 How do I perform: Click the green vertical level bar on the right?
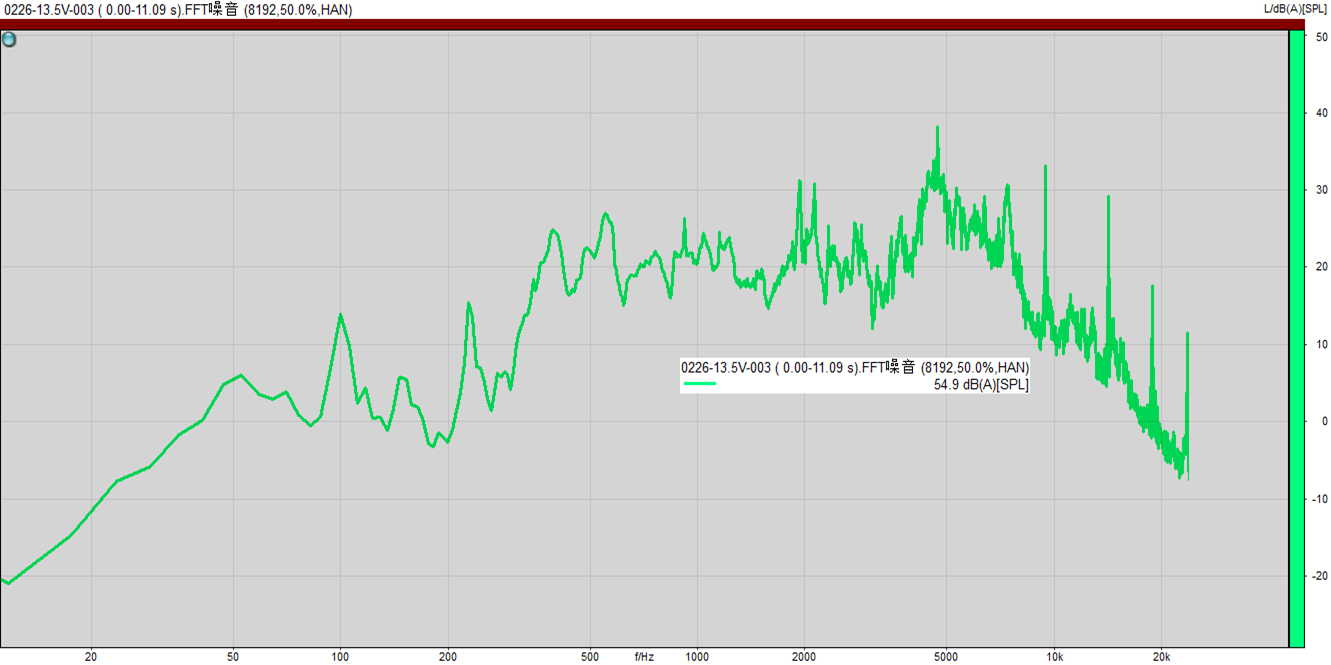click(x=1296, y=338)
